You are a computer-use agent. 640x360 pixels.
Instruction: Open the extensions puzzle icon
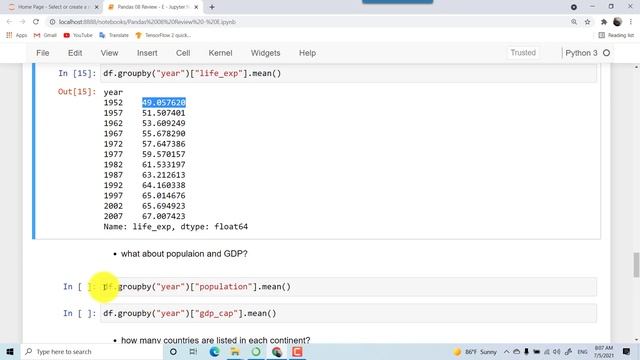click(x=604, y=22)
